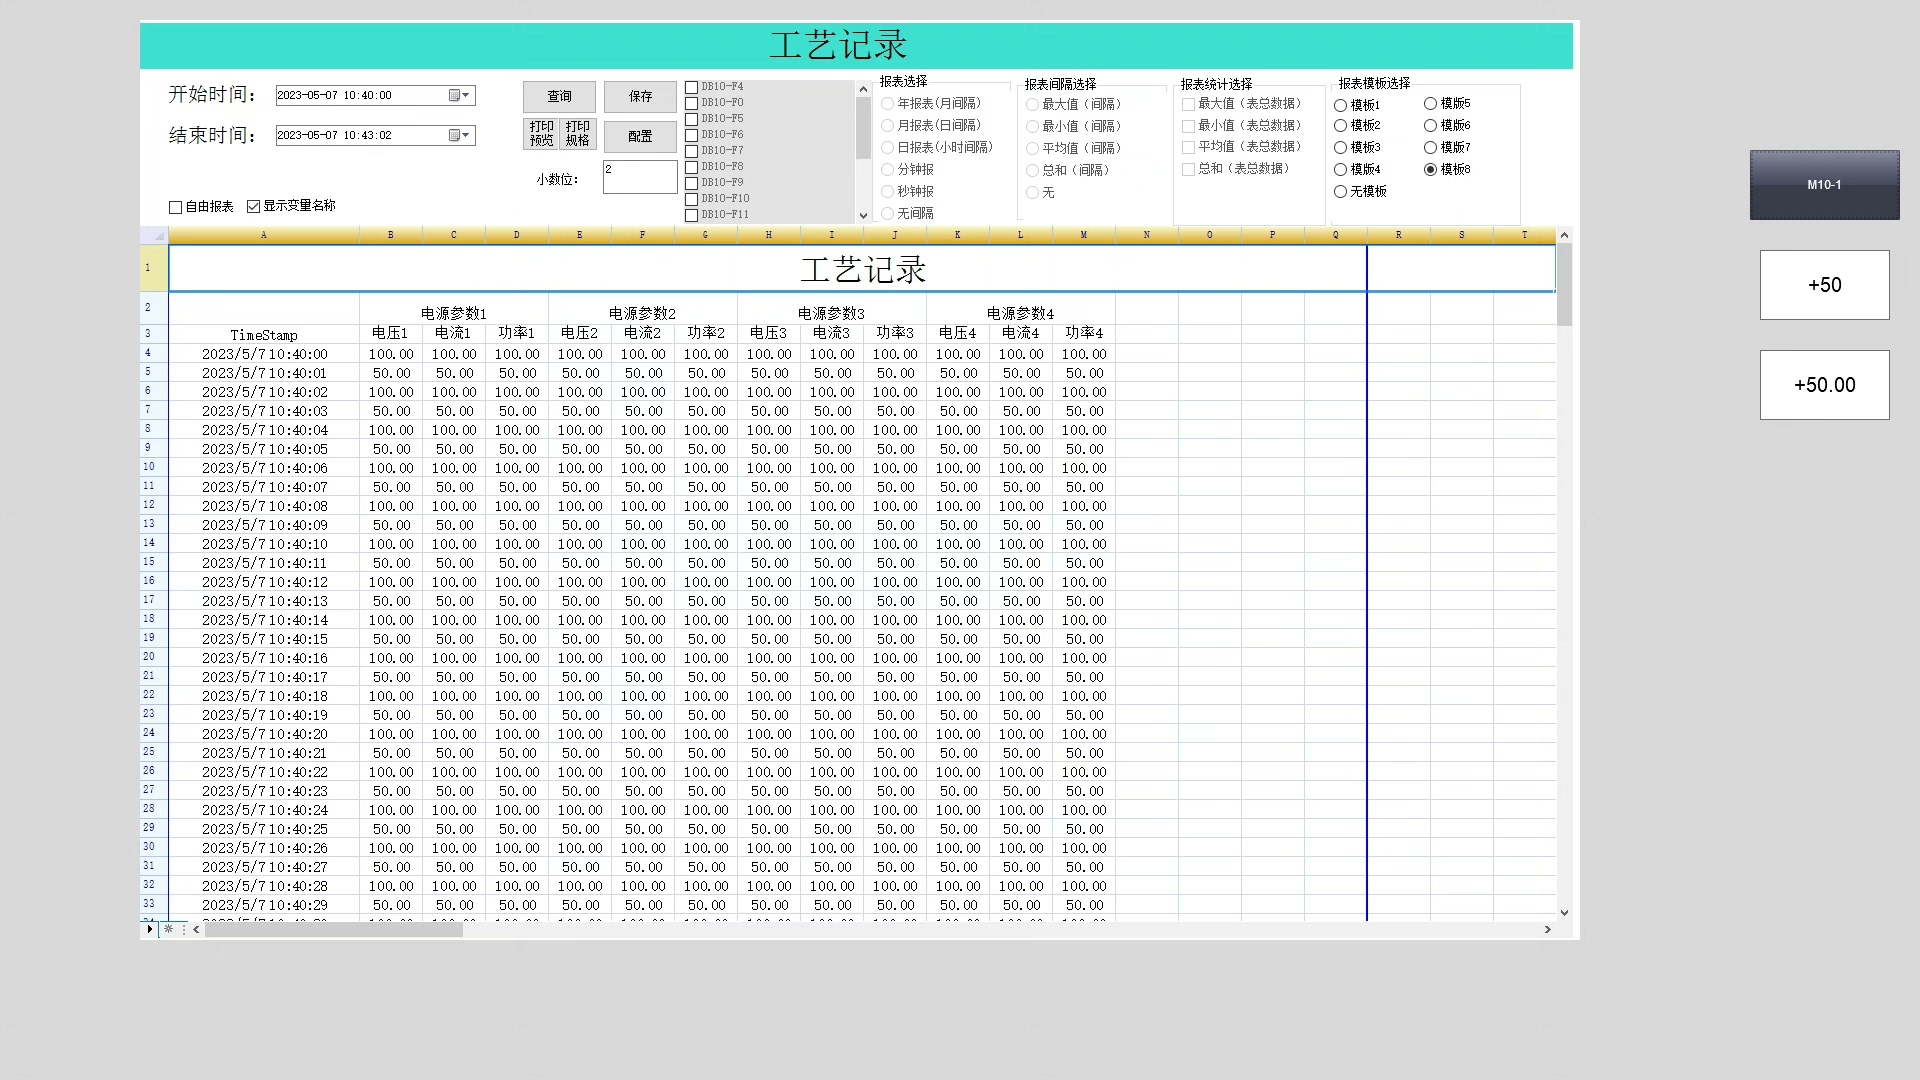Open 打印预览 print preview
Image resolution: width=1920 pixels, height=1080 pixels.
(x=541, y=134)
